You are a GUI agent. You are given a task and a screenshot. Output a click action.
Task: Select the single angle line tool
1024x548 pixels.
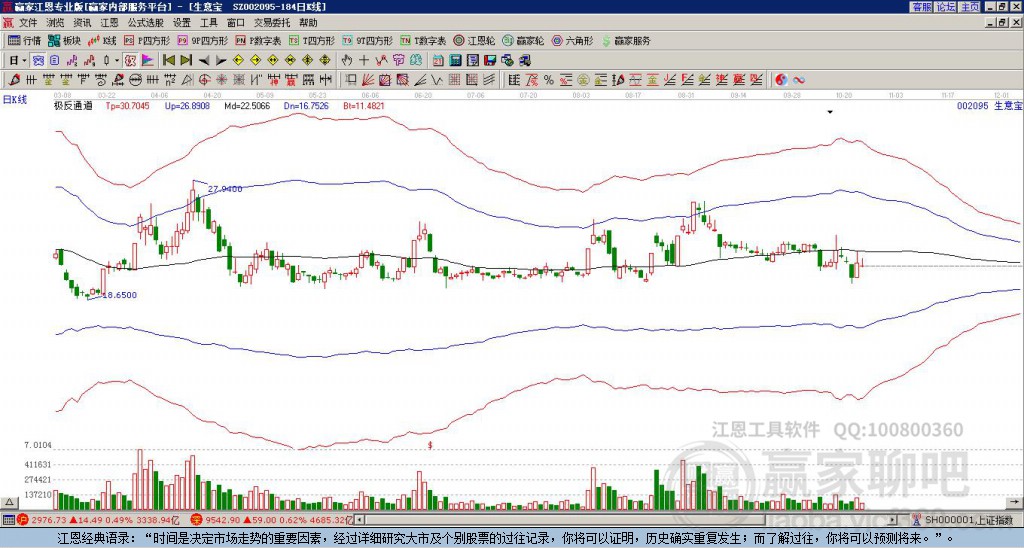coord(419,80)
